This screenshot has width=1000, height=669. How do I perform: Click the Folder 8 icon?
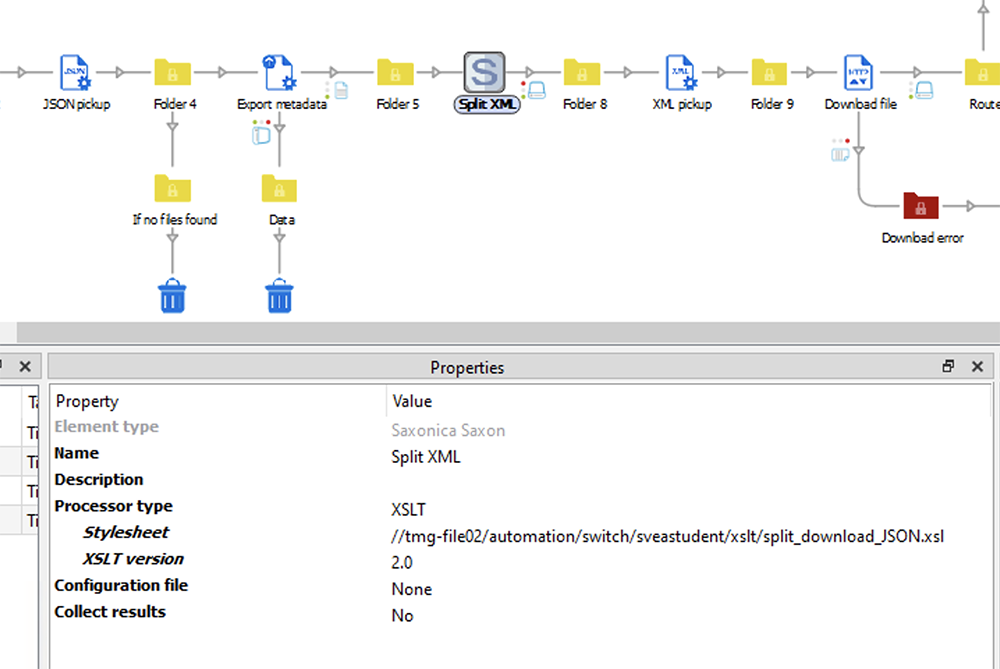(x=582, y=73)
